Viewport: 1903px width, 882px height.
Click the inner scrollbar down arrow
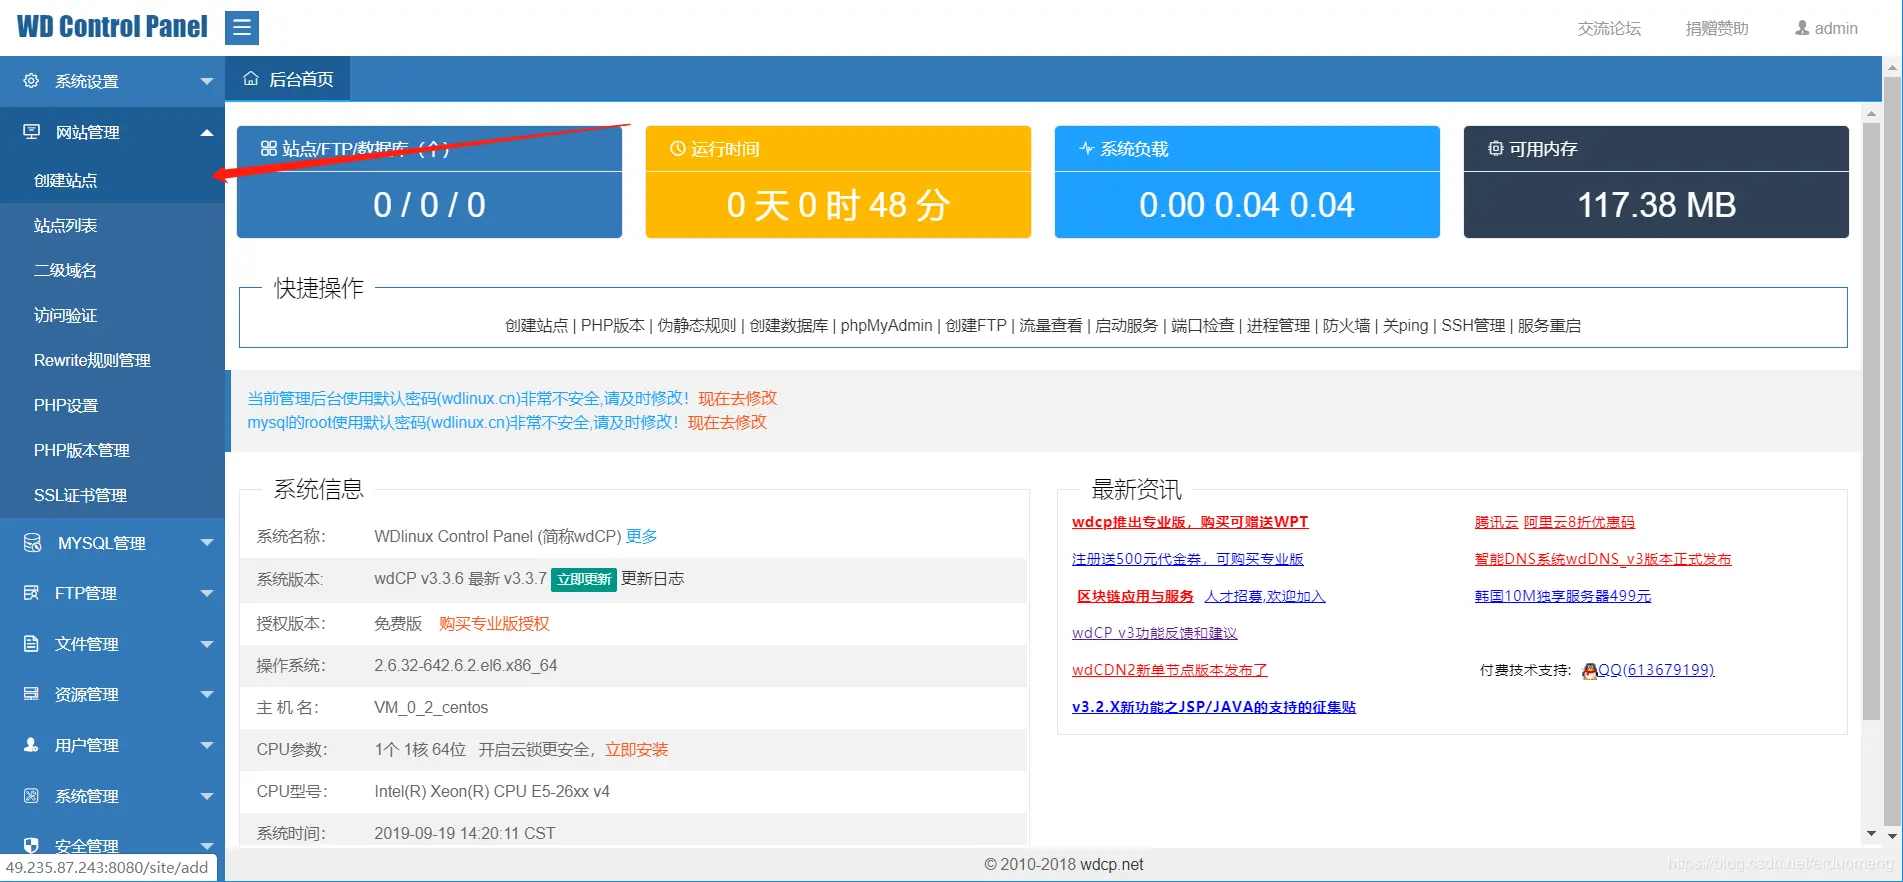point(1871,834)
